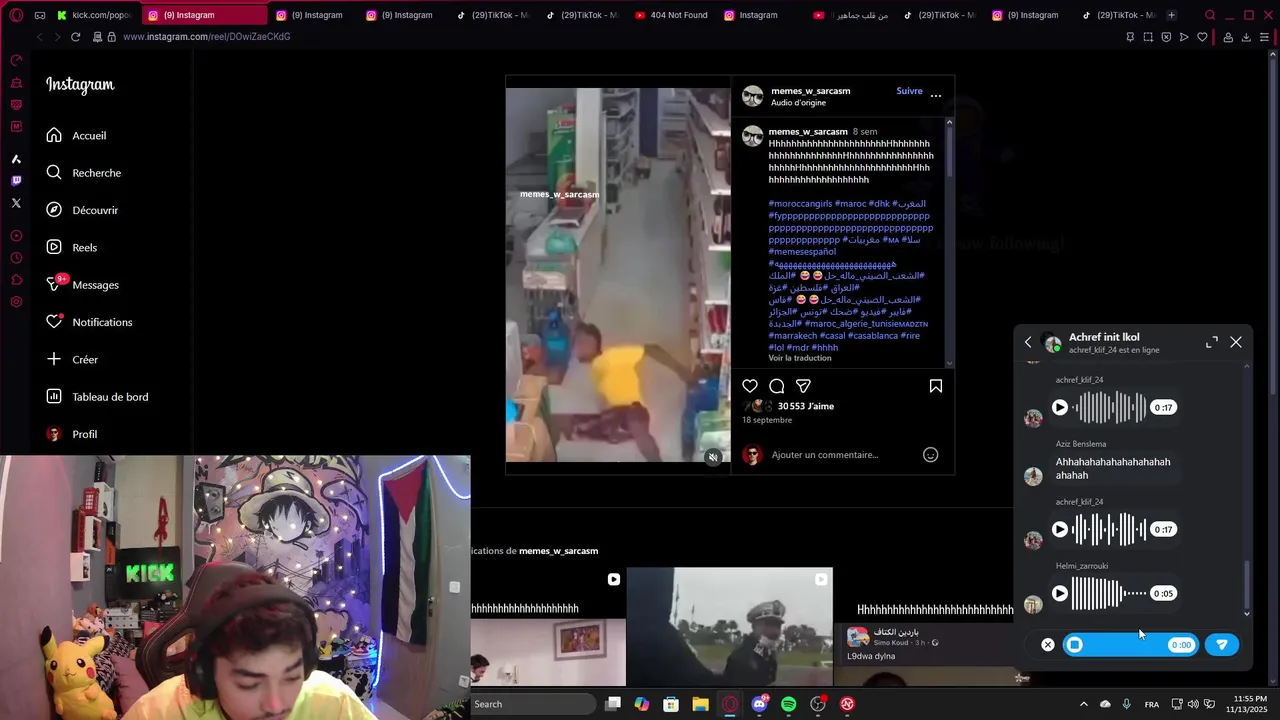Open browser downloads icon

[1246, 37]
